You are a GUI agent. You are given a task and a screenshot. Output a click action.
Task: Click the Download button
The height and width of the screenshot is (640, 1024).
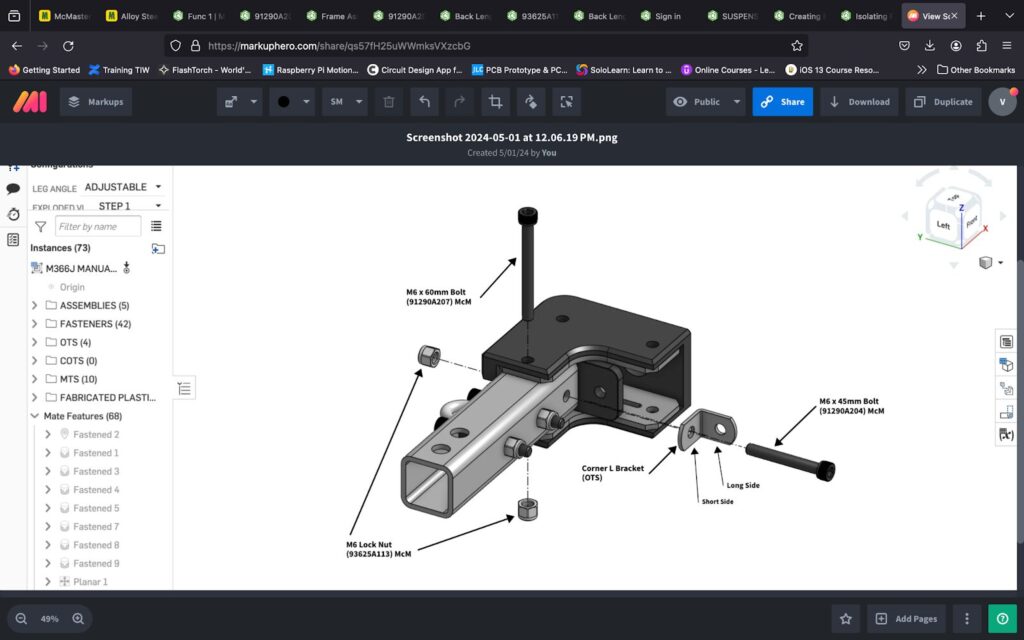[x=860, y=102]
